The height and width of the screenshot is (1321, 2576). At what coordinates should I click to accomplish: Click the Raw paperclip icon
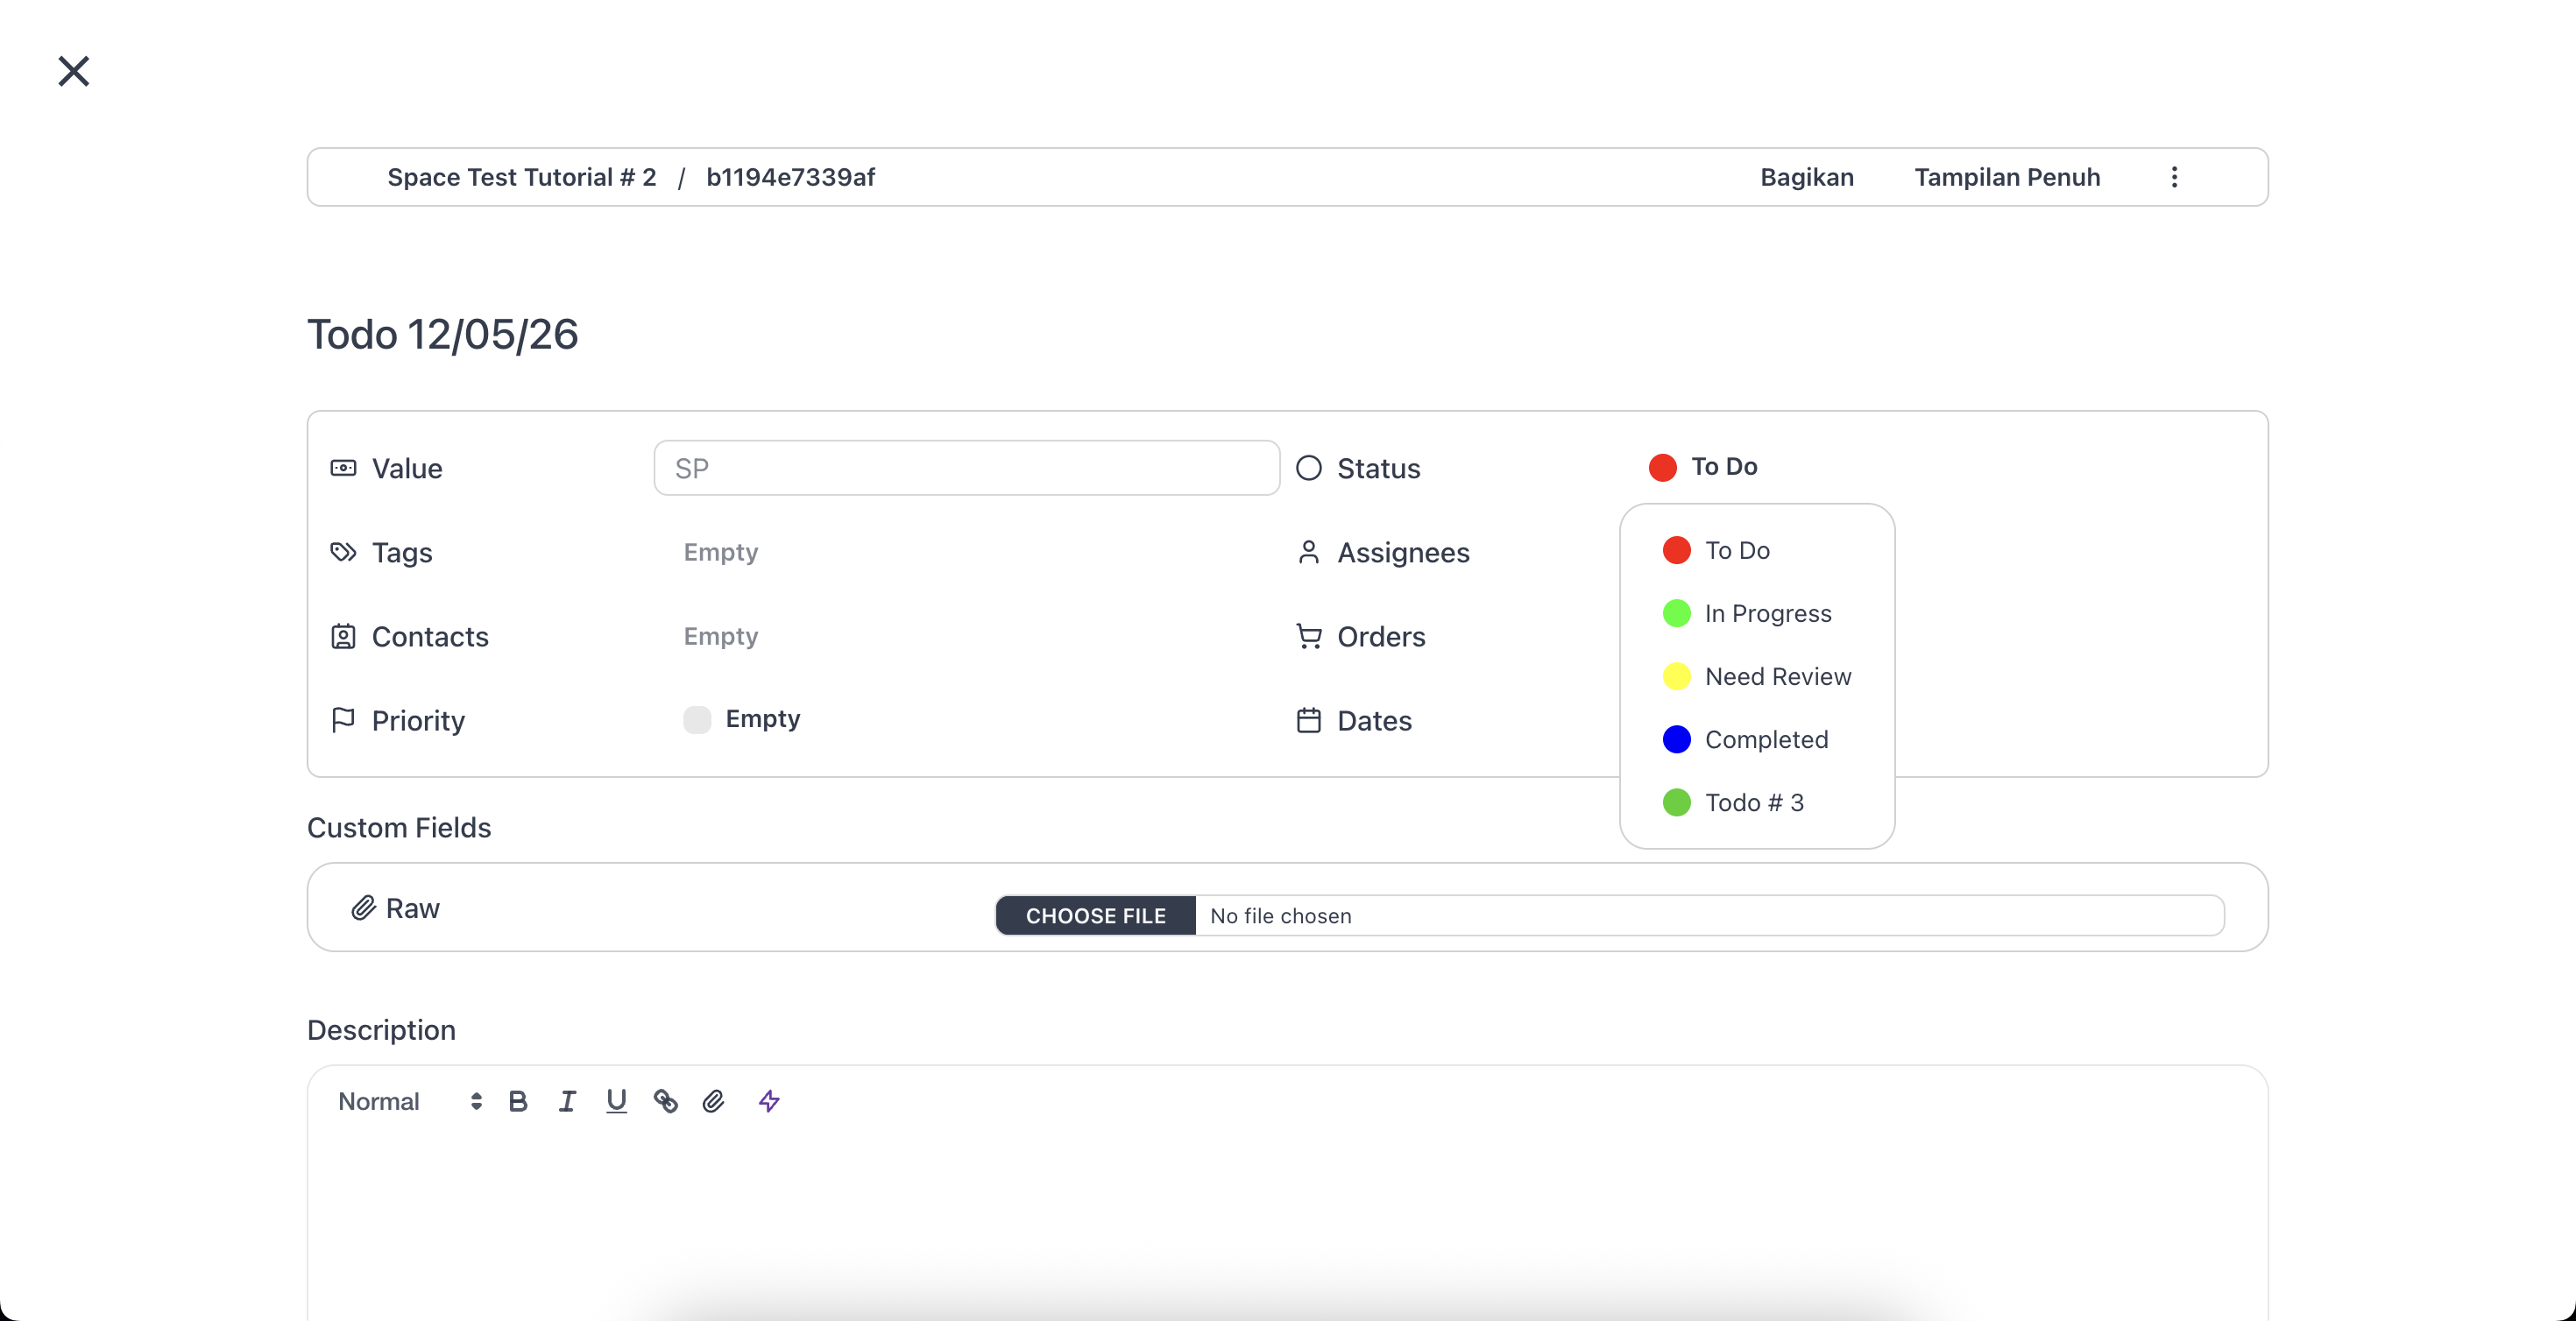[363, 908]
